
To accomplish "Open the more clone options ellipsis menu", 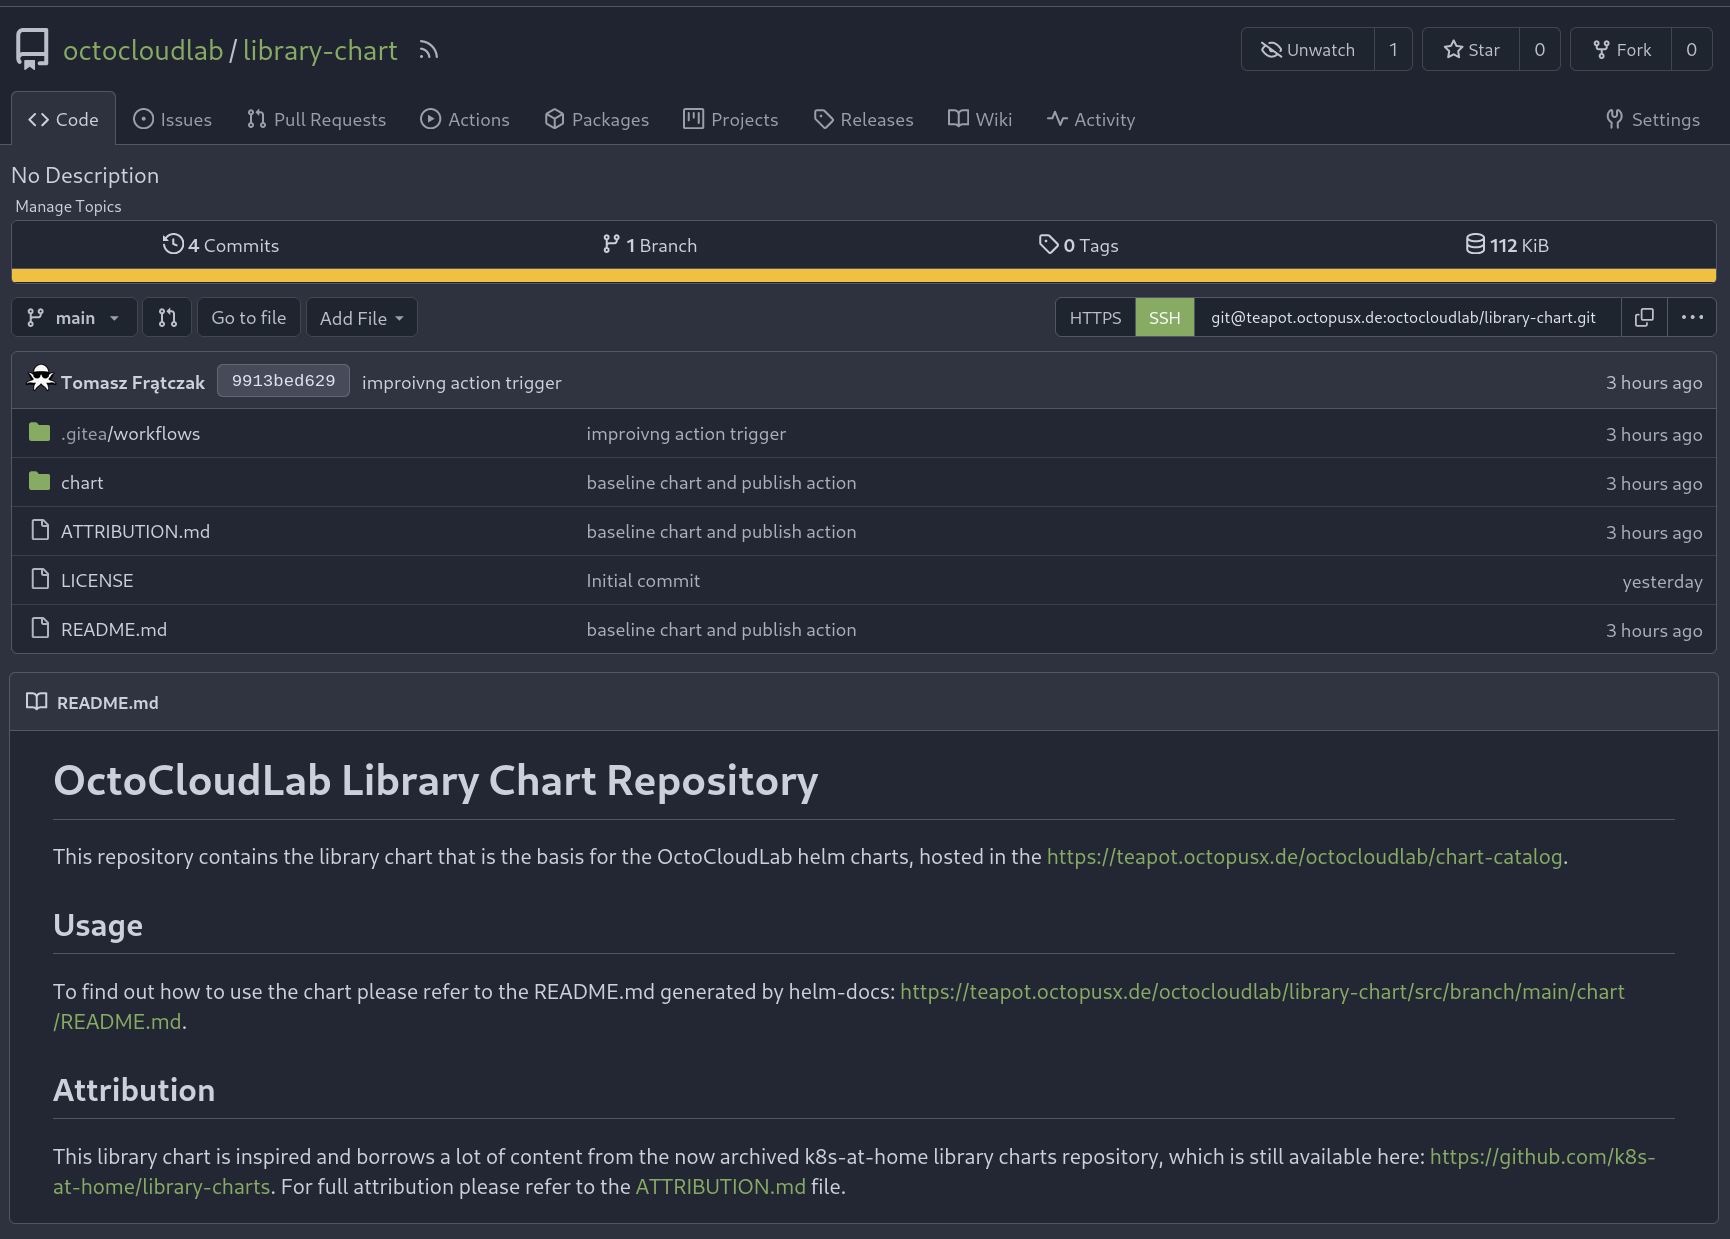I will [1692, 317].
